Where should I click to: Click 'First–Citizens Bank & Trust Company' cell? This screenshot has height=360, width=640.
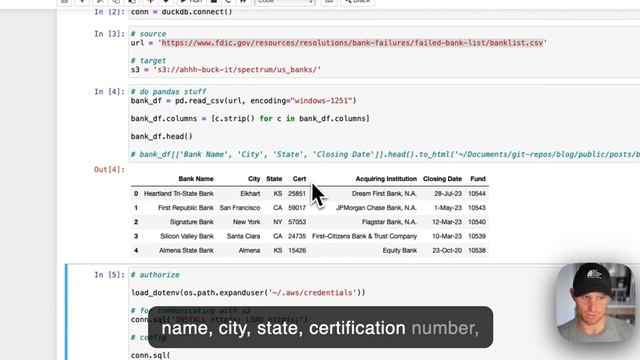tap(364, 236)
